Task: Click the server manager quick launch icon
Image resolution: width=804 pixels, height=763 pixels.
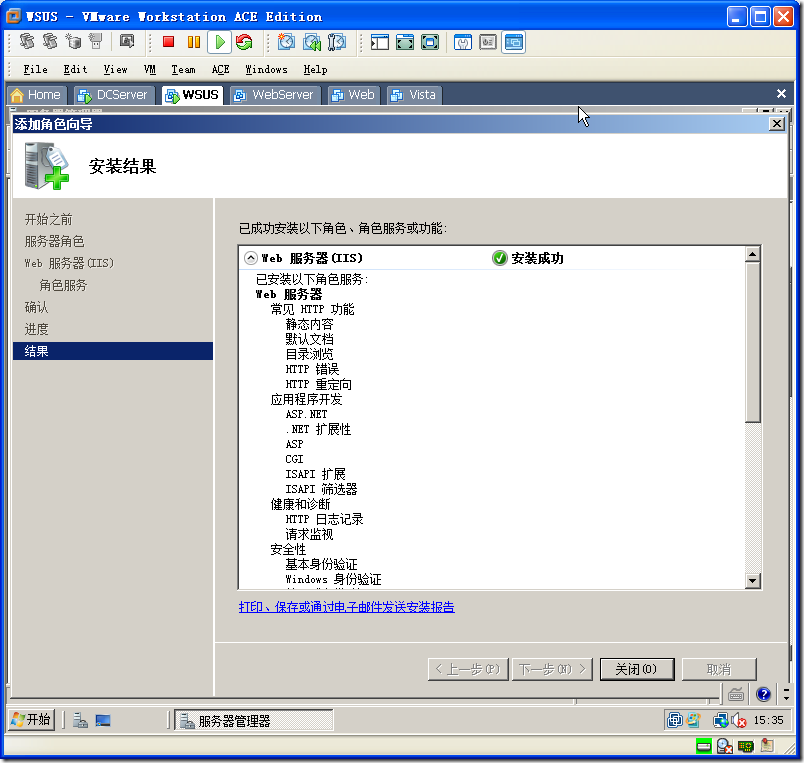Action: pos(80,720)
